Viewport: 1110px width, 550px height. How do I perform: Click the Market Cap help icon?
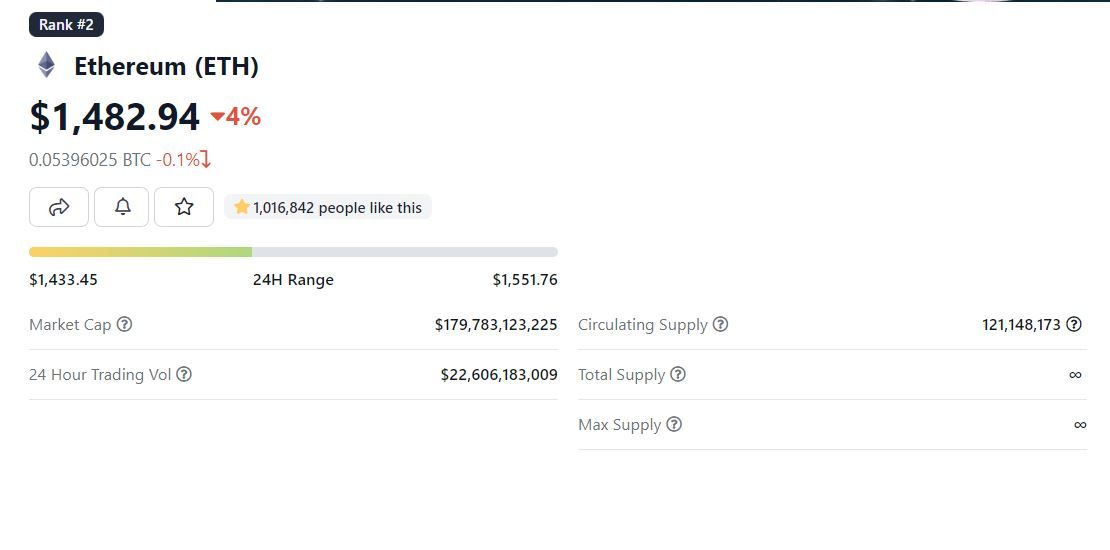tap(124, 324)
